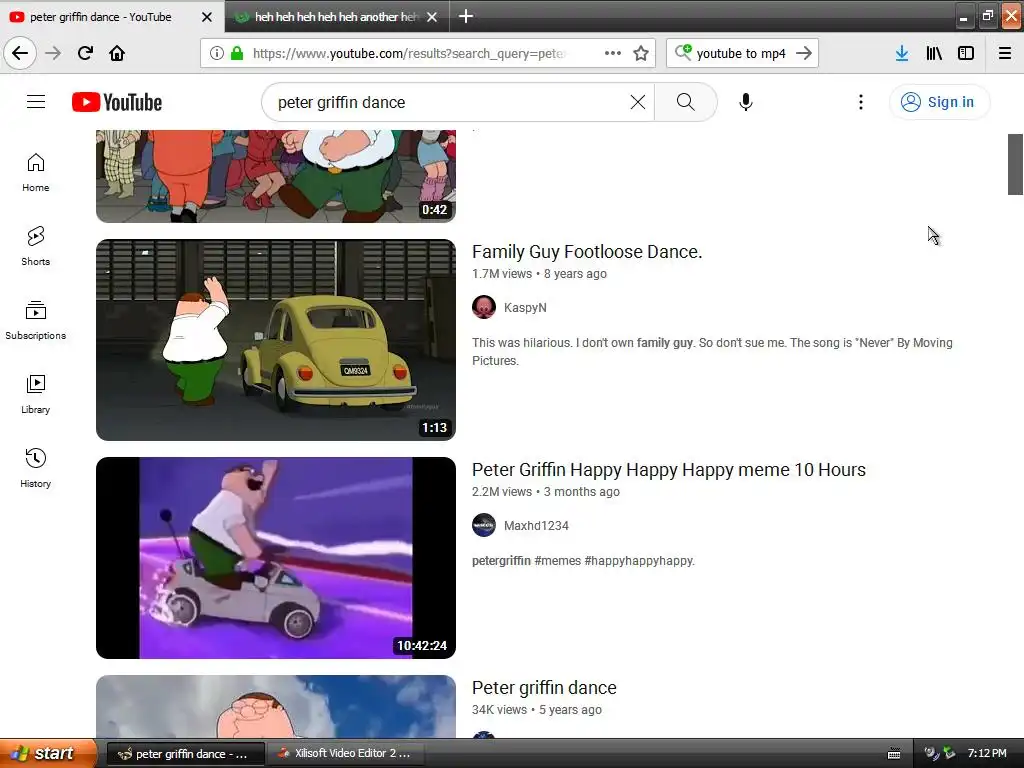Image resolution: width=1024 pixels, height=768 pixels.
Task: Close the YouTube tab
Action: pyautogui.click(x=207, y=17)
